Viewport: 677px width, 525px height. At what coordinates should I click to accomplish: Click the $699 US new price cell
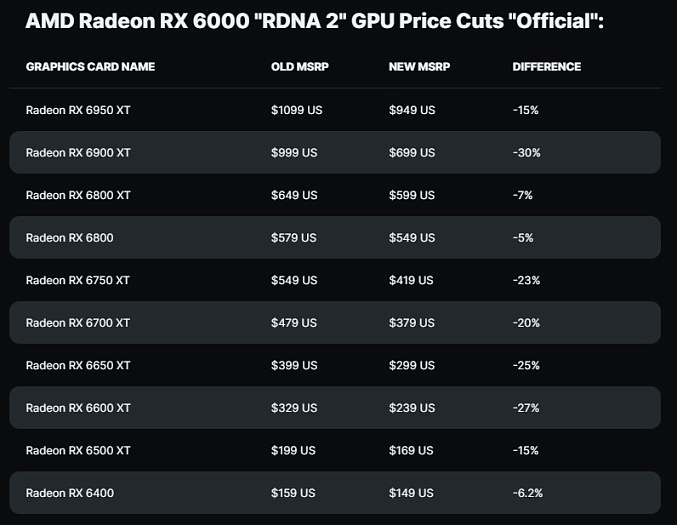point(412,152)
